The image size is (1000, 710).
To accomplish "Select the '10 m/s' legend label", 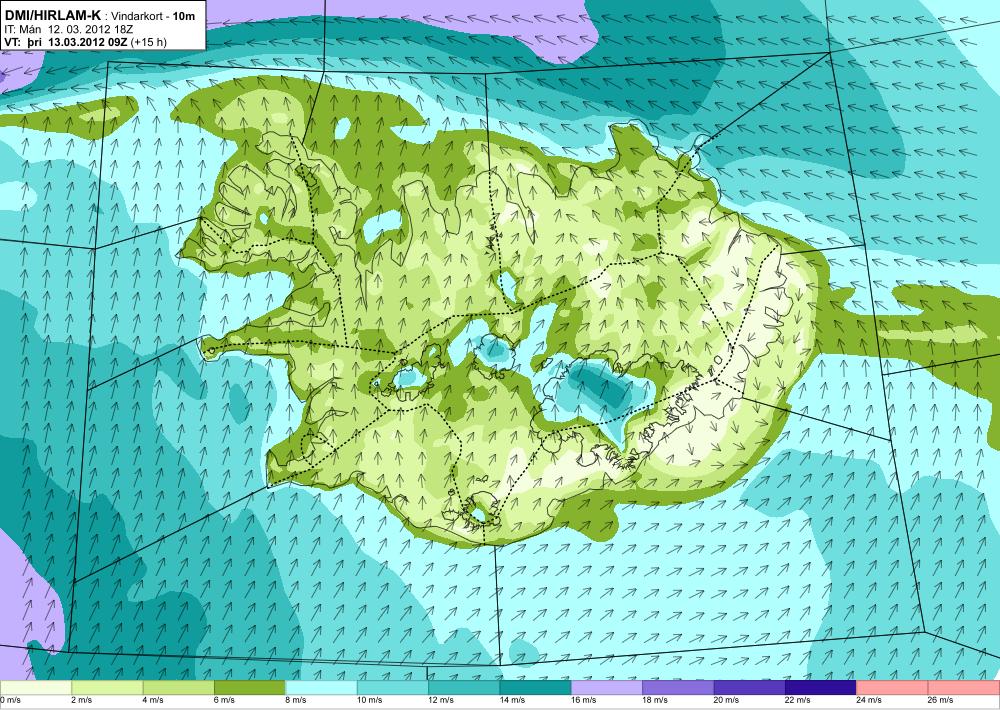I will pyautogui.click(x=369, y=700).
